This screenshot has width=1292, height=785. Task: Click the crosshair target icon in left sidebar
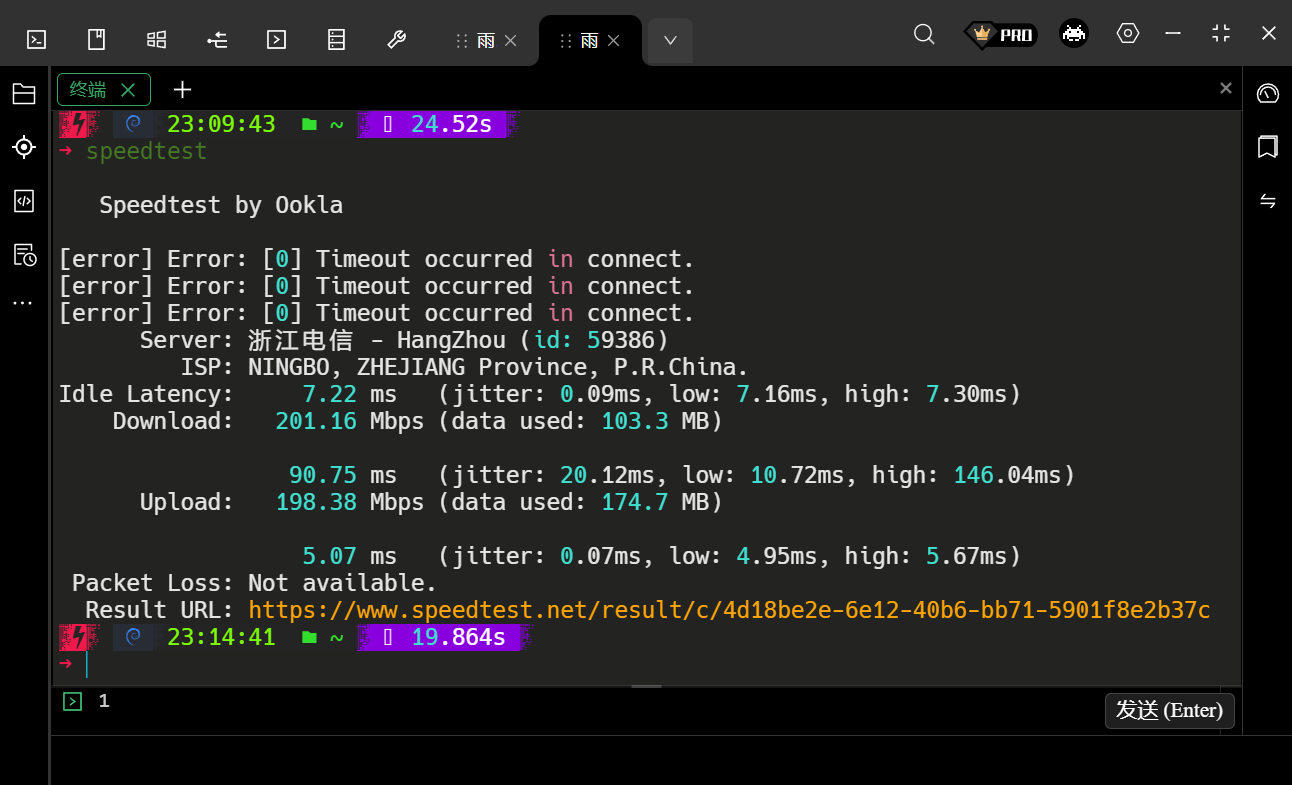click(24, 148)
